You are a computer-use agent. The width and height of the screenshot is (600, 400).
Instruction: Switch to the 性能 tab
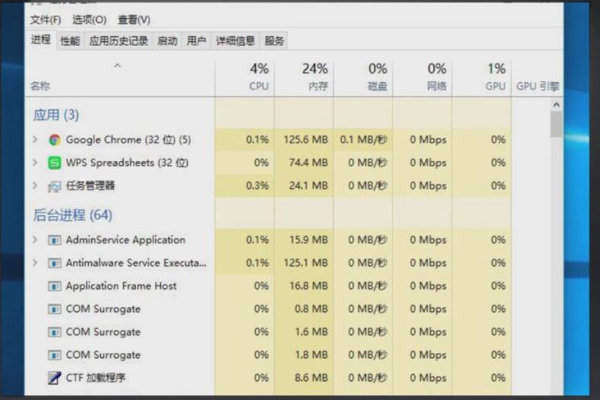coord(70,41)
